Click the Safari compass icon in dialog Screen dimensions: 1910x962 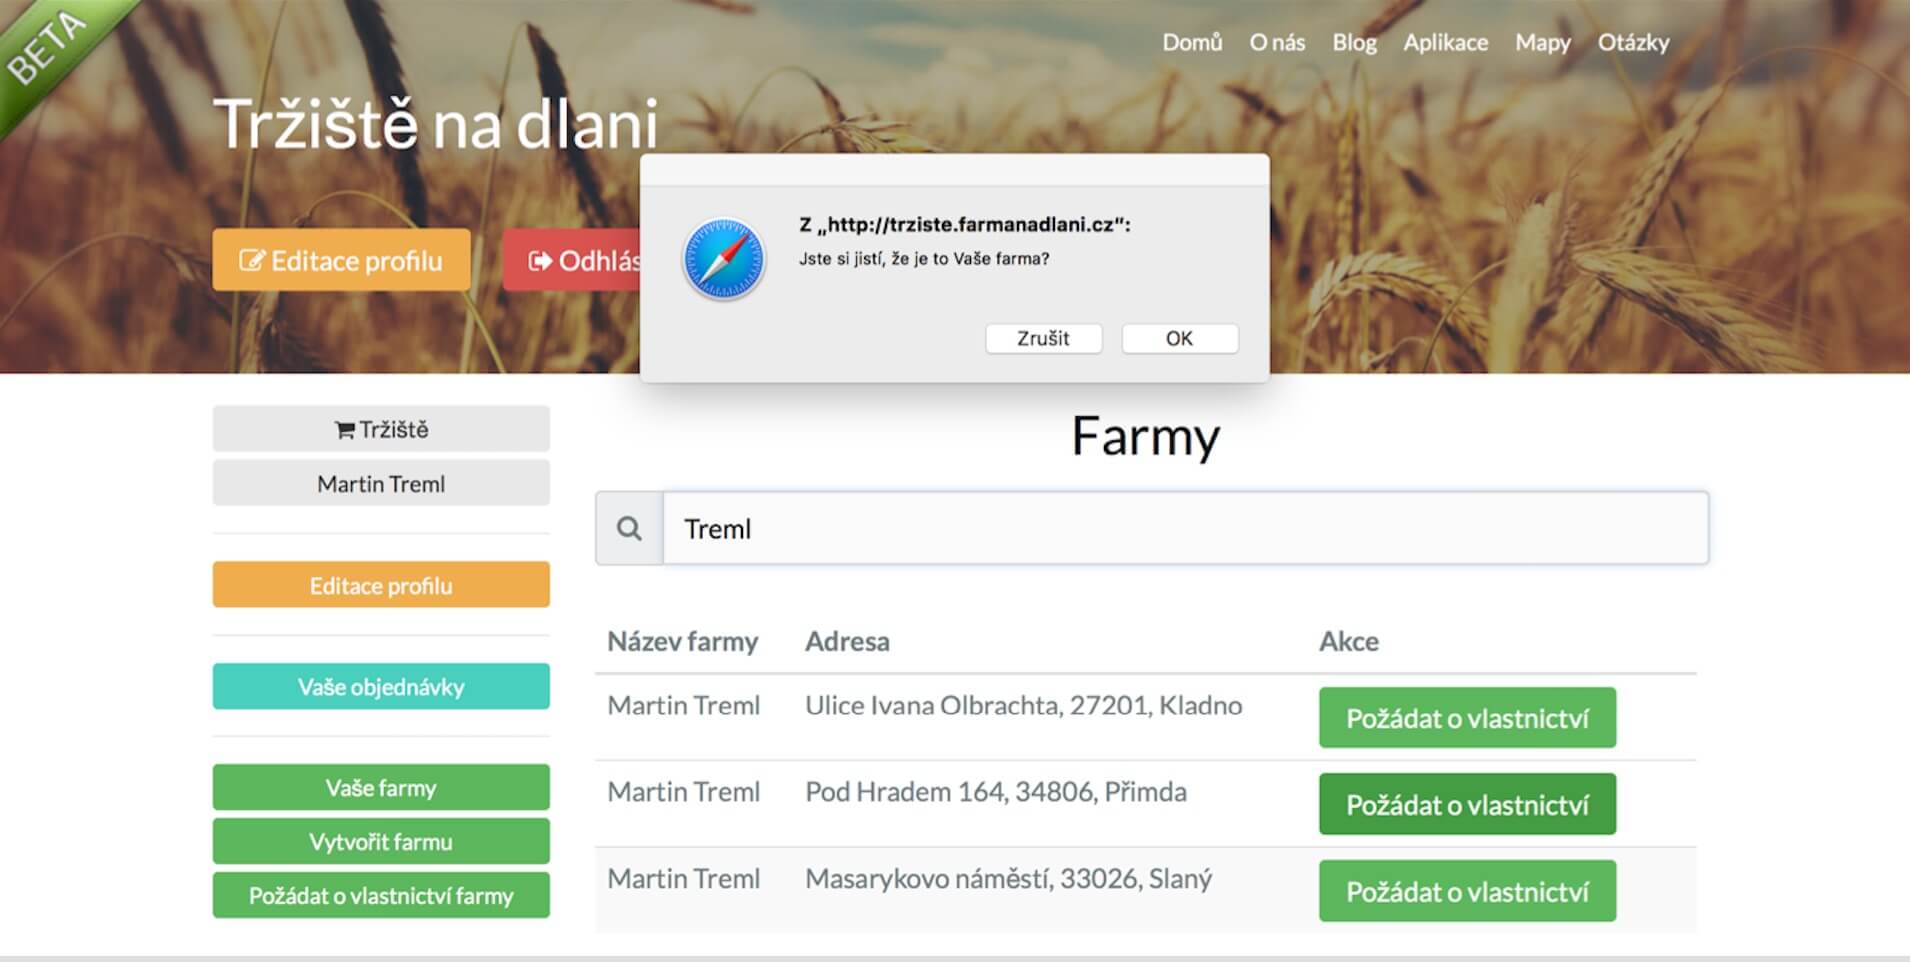723,259
